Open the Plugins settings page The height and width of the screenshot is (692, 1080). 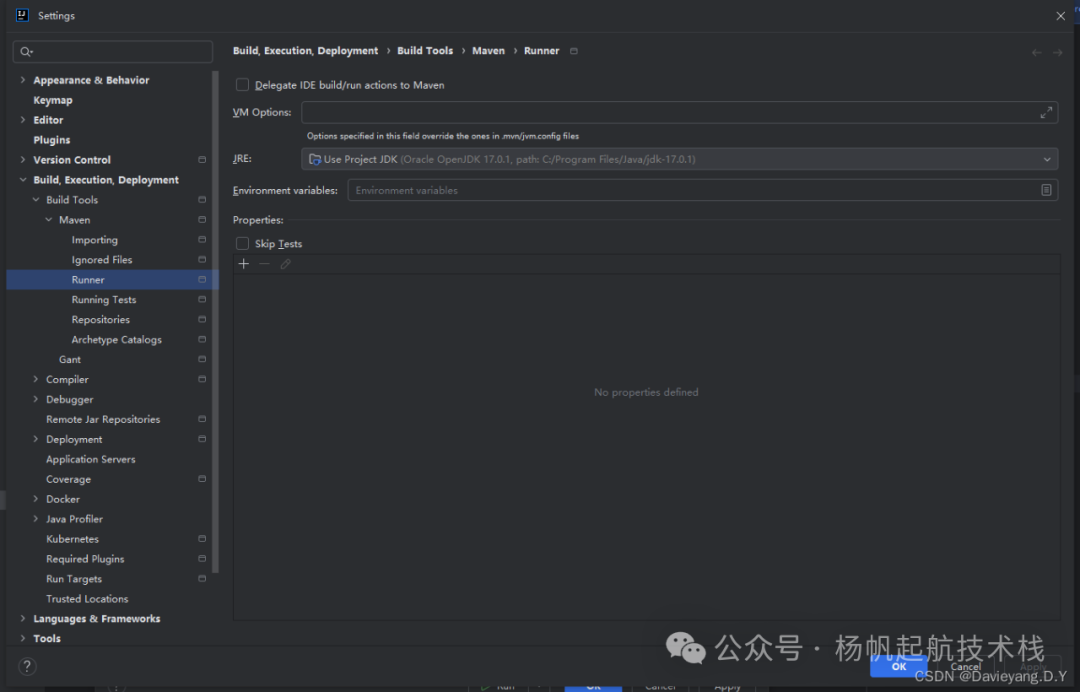[52, 140]
